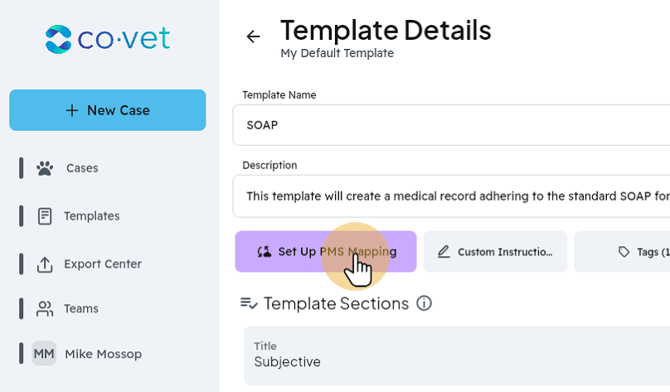Click the back arrow beside Template Details

(x=253, y=36)
